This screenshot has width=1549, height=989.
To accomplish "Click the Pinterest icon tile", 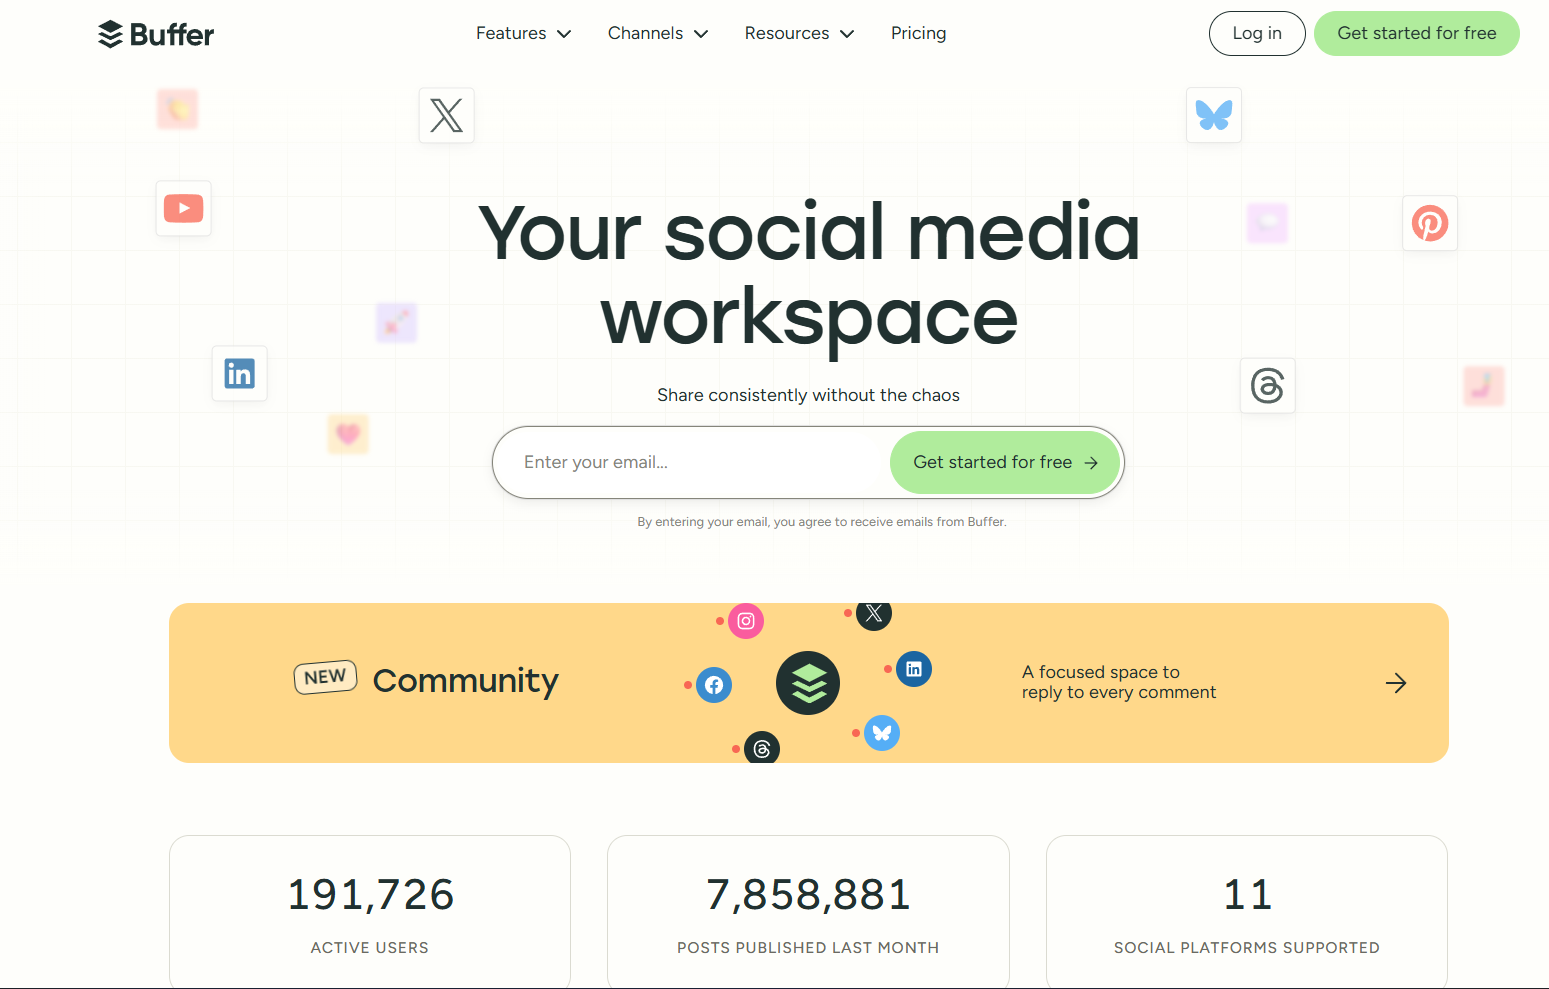I will 1429,223.
